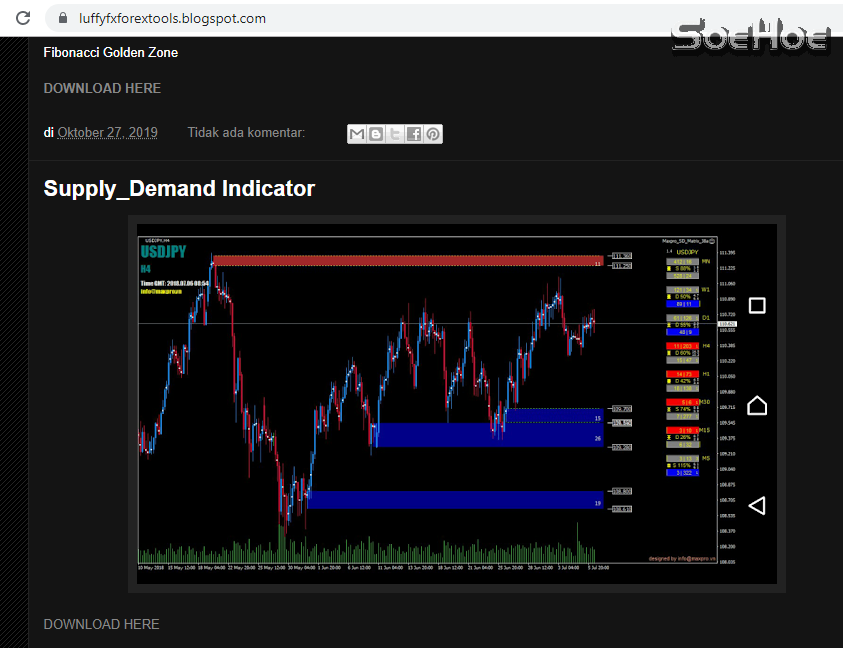843x648 pixels.
Task: Click DOWNLOAD HERE below the chart image
Action: tap(101, 623)
